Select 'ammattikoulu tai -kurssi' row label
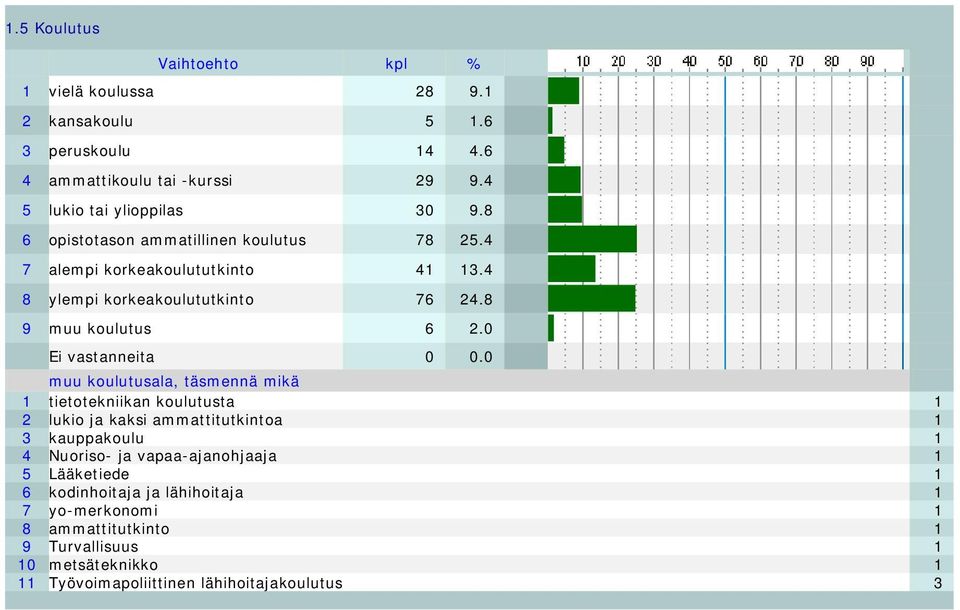 141,181
